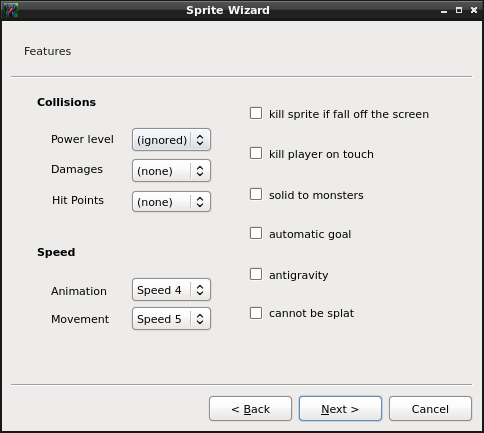Minimize the Sprite Wizard window

tap(444, 11)
